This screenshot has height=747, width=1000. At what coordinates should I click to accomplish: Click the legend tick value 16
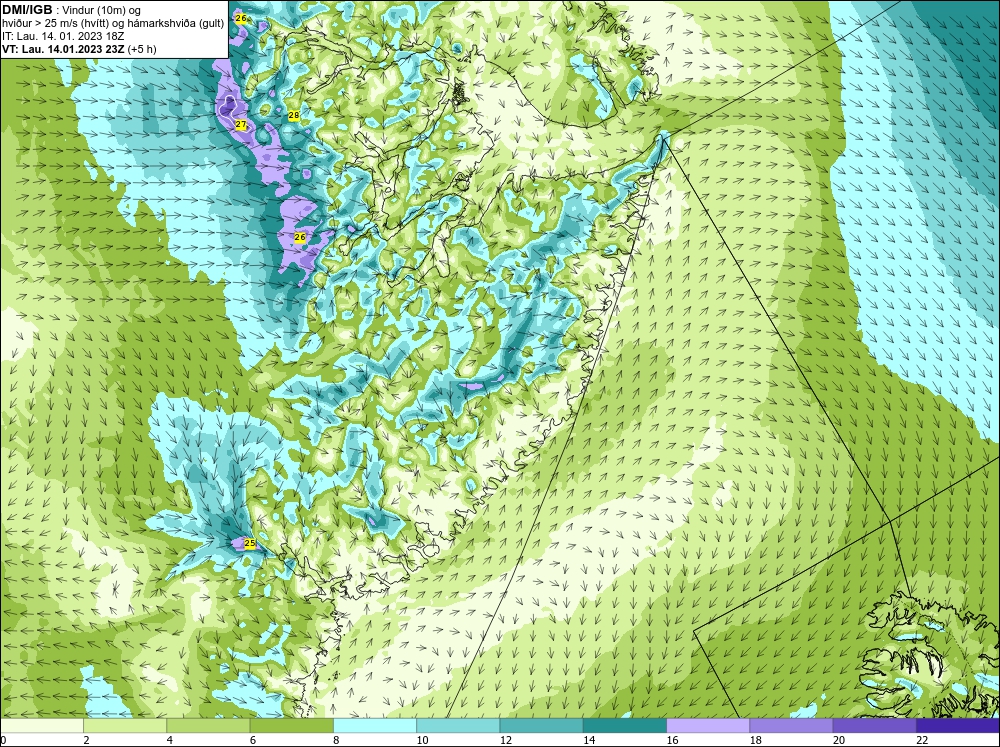tap(672, 740)
